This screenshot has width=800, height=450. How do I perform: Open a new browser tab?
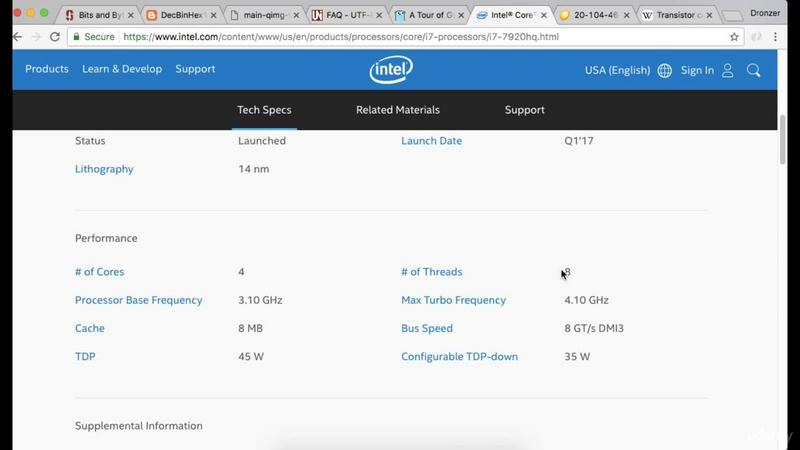point(733,16)
